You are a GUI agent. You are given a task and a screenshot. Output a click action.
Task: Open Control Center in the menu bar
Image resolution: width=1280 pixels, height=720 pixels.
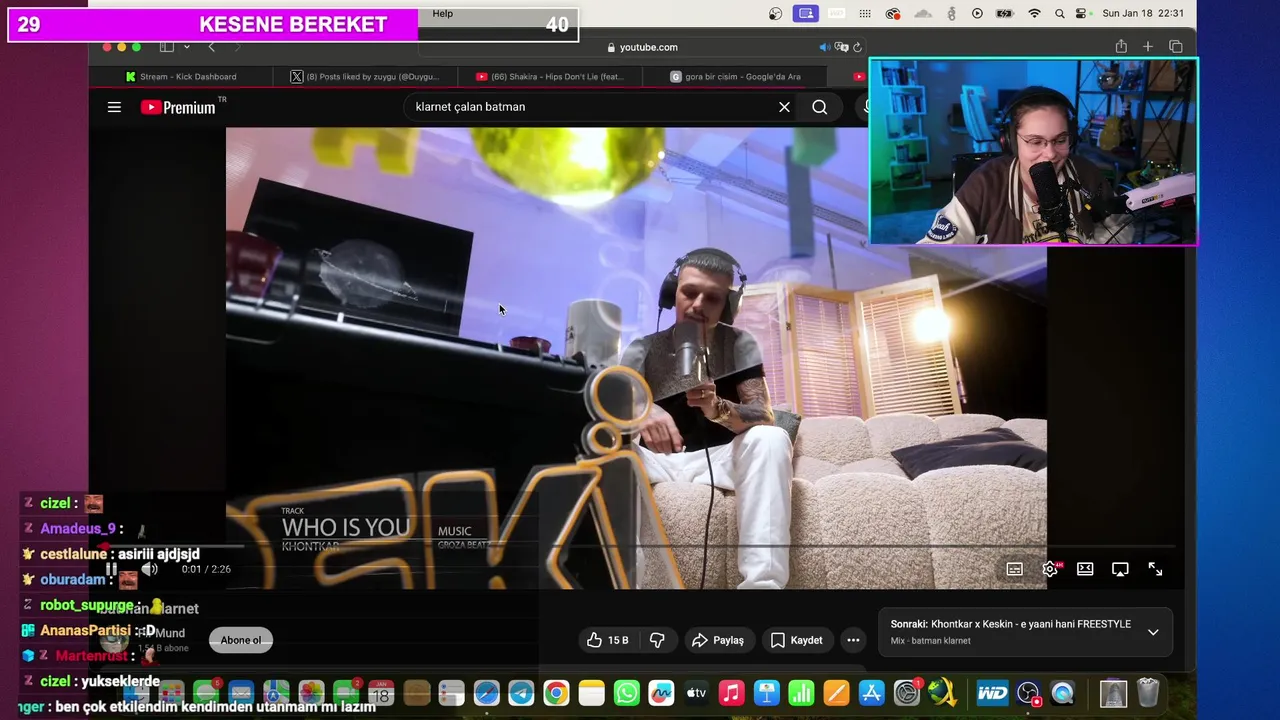[x=1081, y=13]
